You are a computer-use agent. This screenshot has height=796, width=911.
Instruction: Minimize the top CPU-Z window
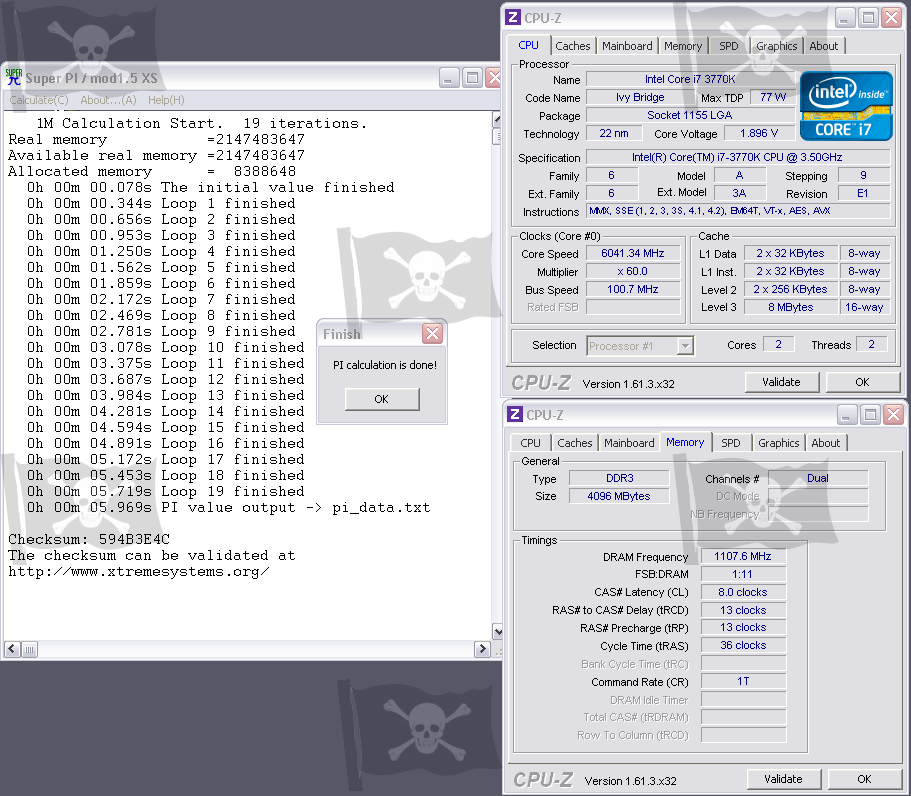tap(845, 17)
